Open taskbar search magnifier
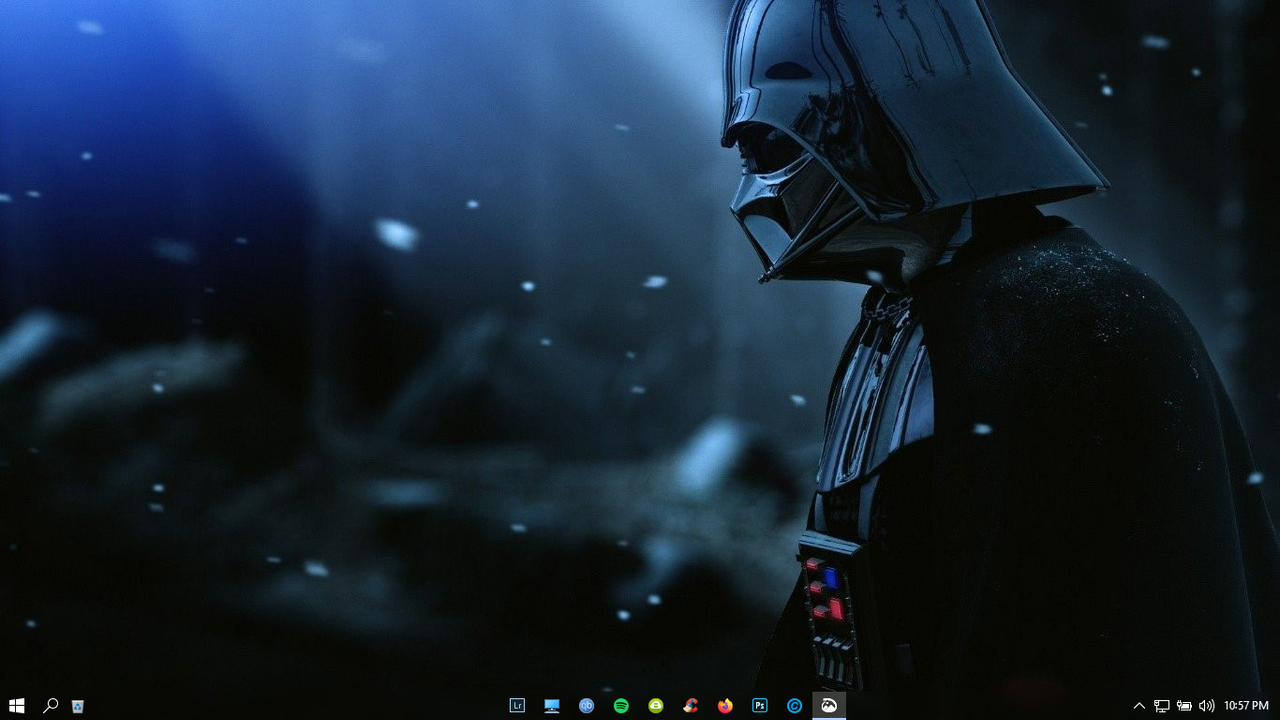Image resolution: width=1280 pixels, height=720 pixels. pos(50,705)
